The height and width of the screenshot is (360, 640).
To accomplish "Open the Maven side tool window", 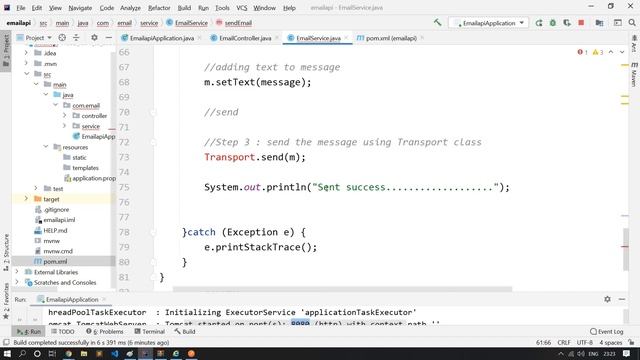I will [x=634, y=74].
